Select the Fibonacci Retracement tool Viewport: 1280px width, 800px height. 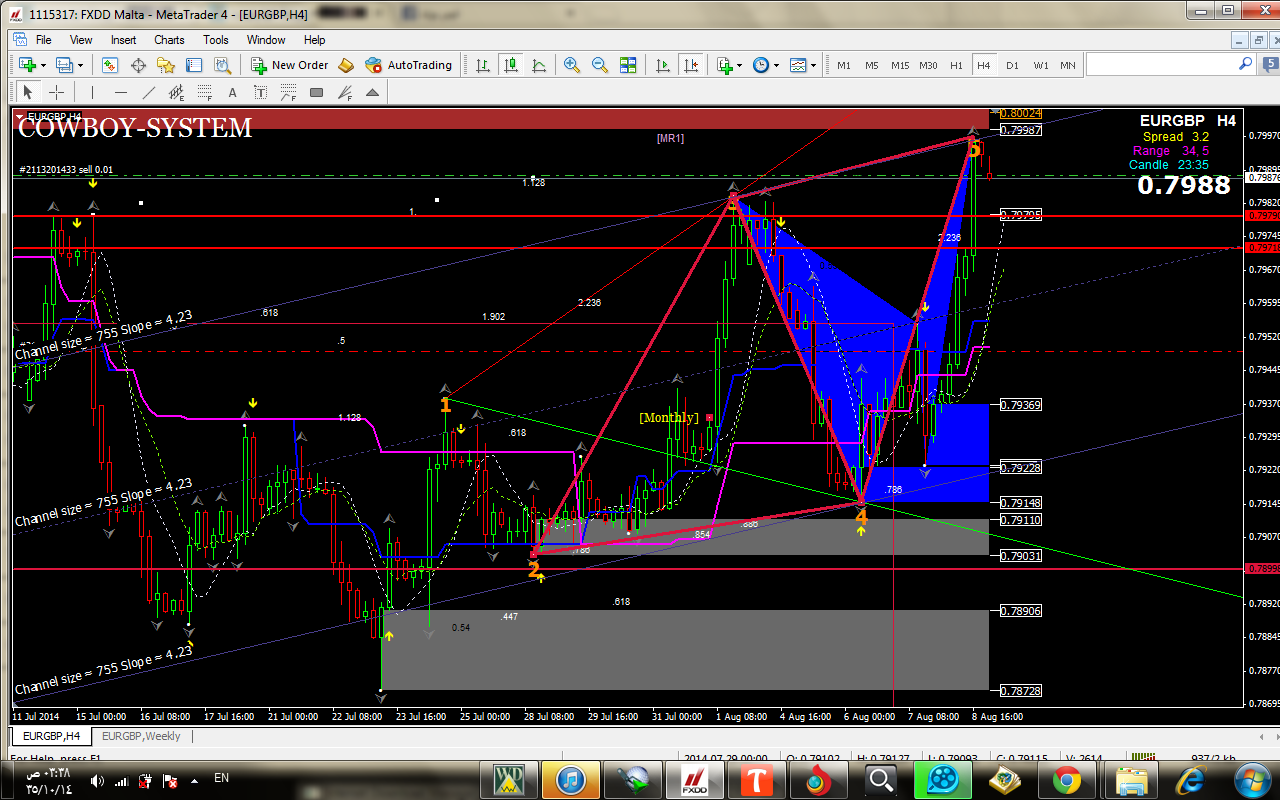[x=205, y=92]
